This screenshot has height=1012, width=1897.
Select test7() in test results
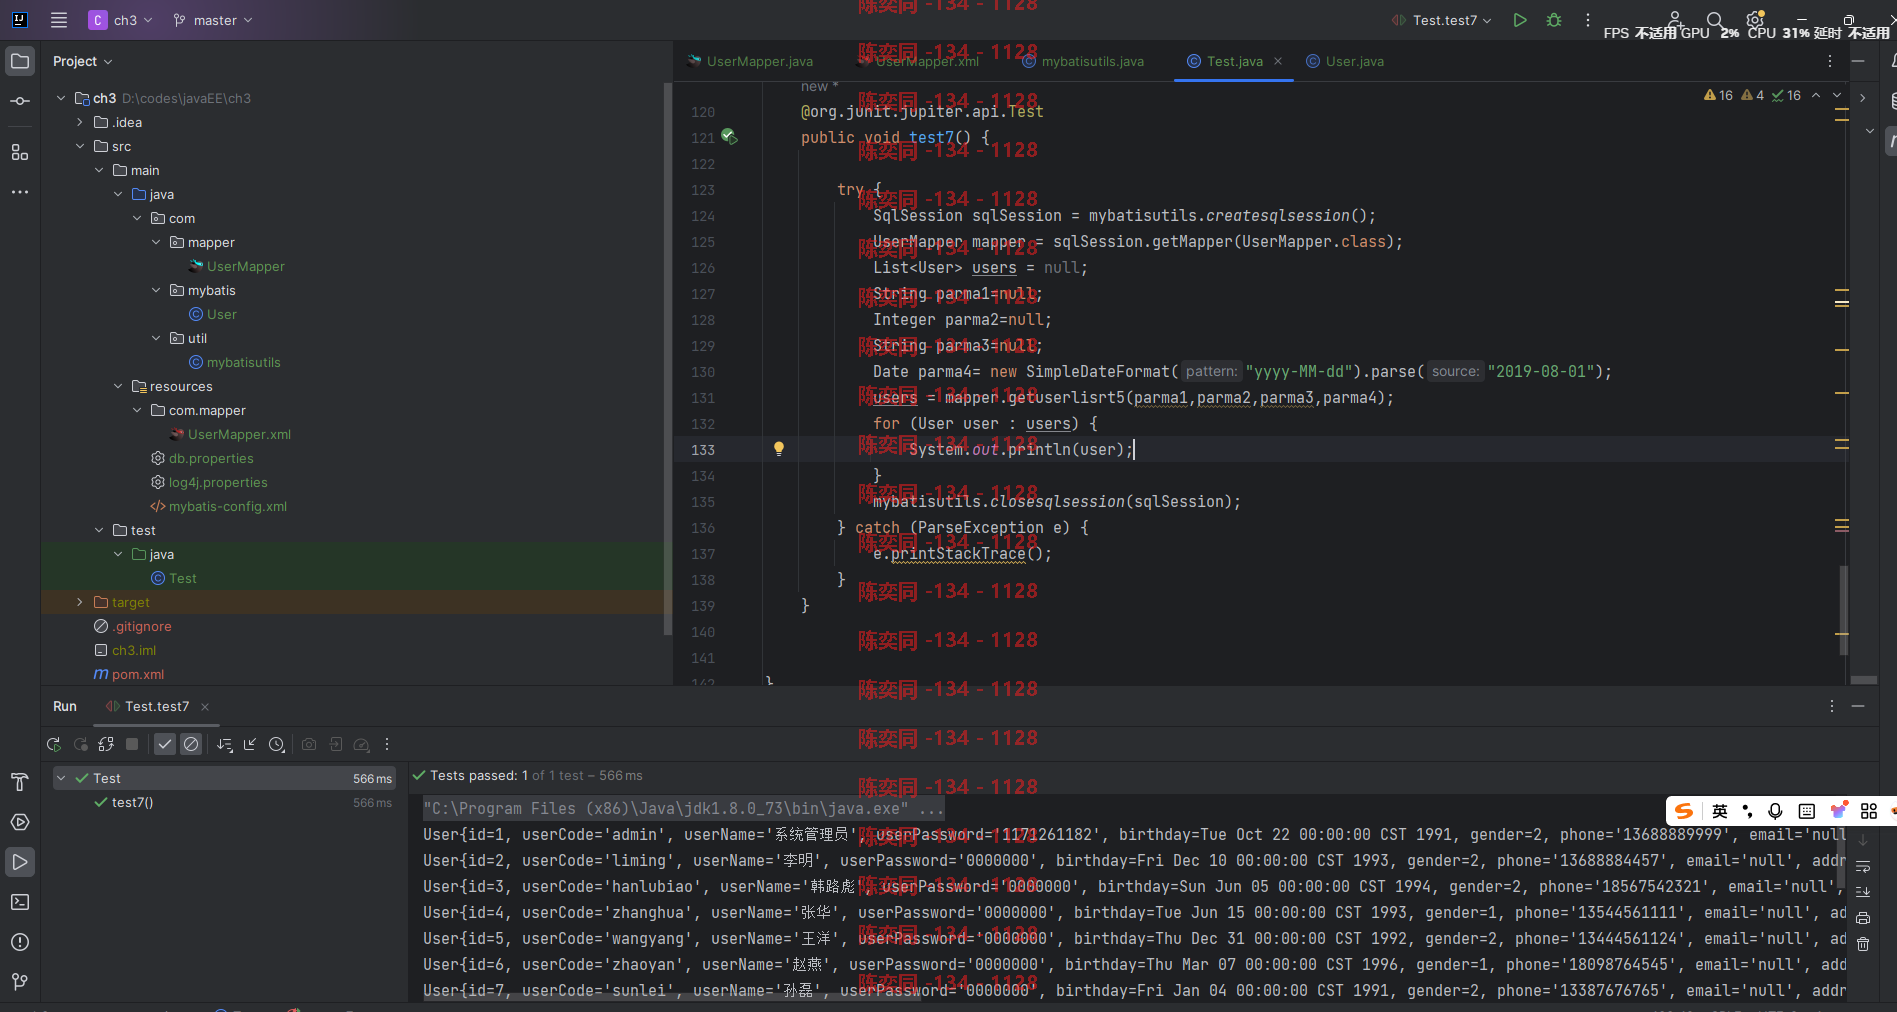click(x=133, y=802)
